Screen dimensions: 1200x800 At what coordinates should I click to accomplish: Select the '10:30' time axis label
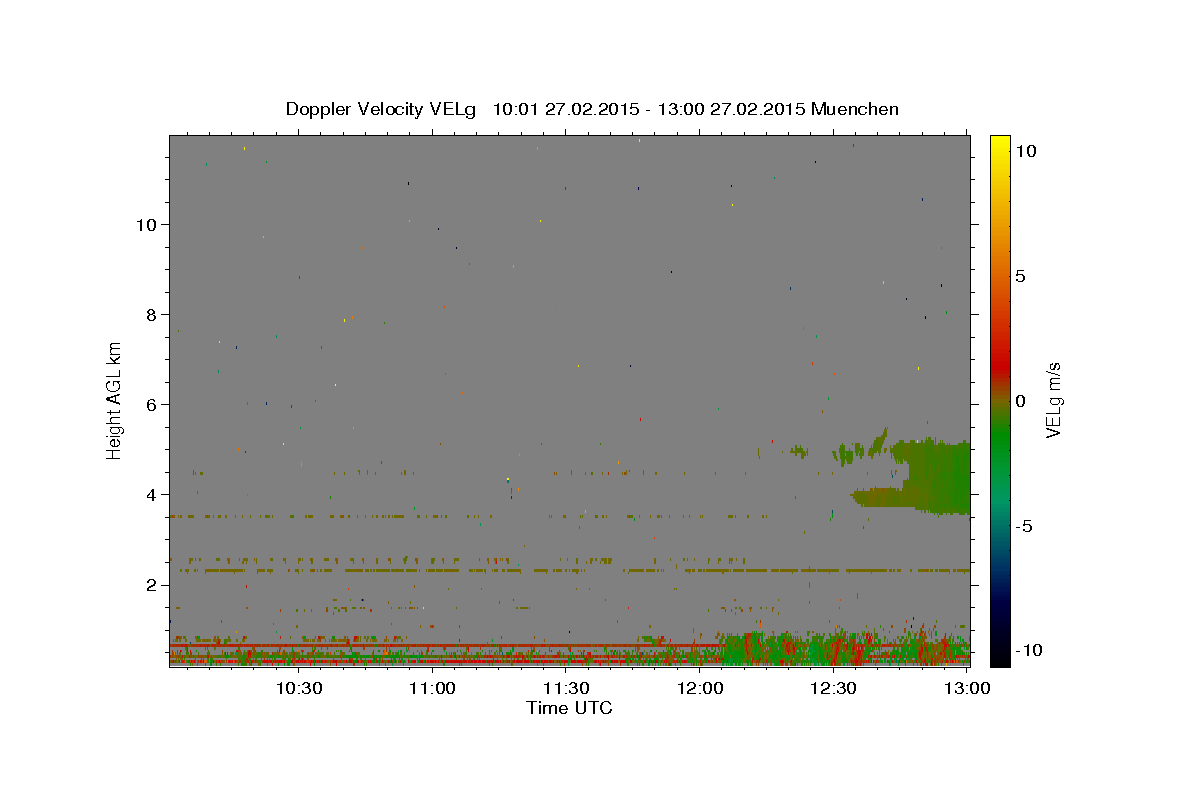pyautogui.click(x=299, y=688)
